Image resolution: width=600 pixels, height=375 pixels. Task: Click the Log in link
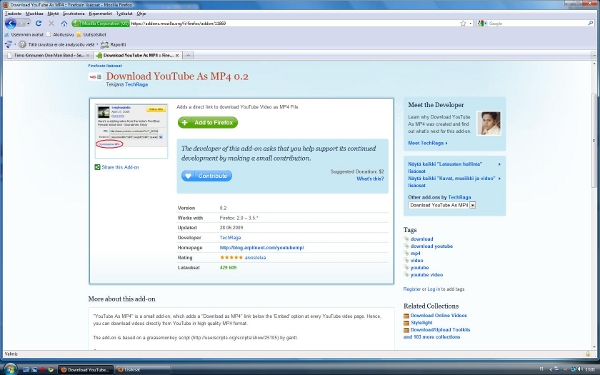pyautogui.click(x=434, y=289)
